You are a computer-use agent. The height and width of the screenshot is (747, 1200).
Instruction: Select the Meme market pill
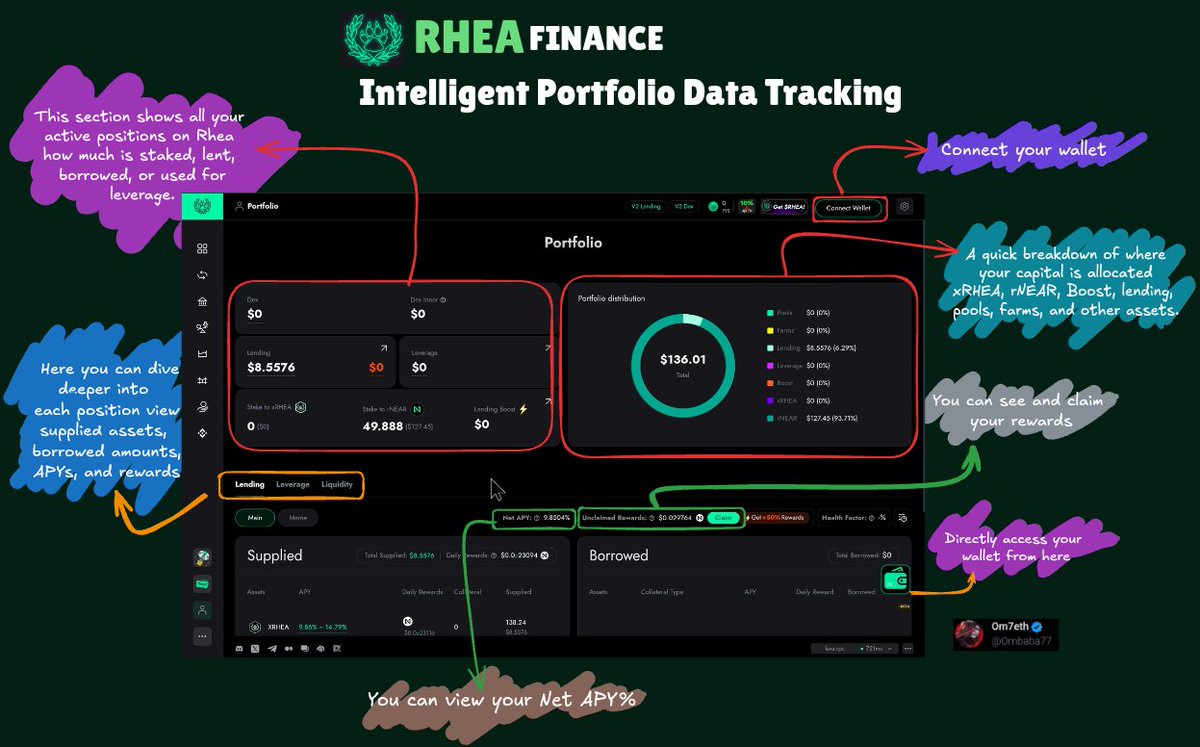click(x=298, y=518)
